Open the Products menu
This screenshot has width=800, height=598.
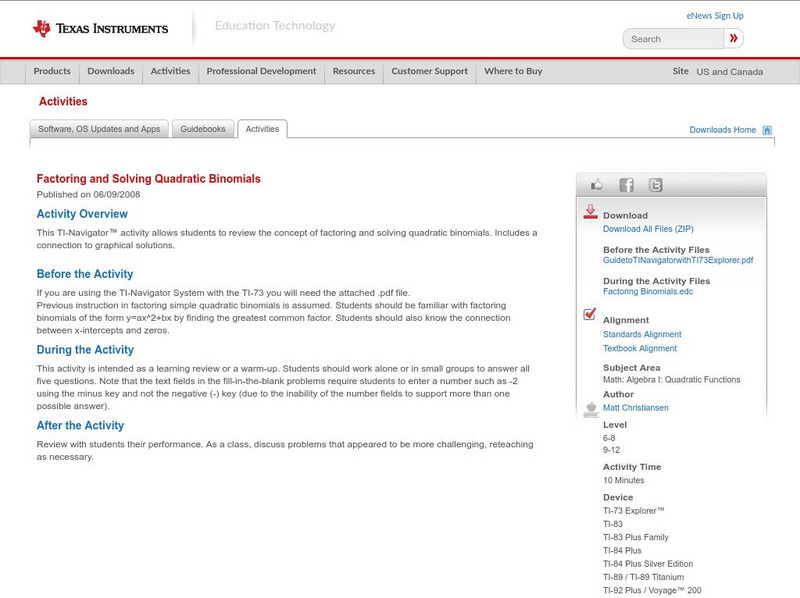pyautogui.click(x=52, y=71)
